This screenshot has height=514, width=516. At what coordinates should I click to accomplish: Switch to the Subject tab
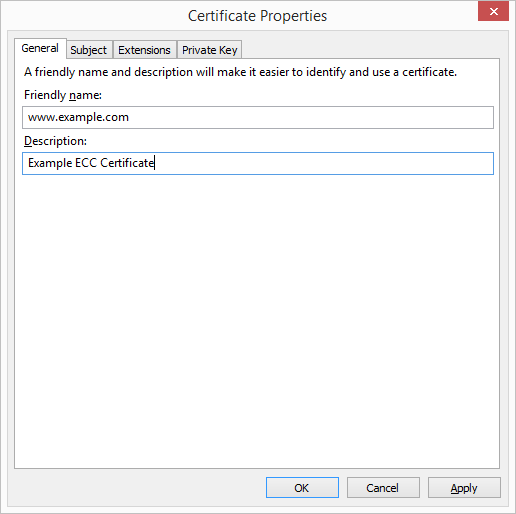89,50
